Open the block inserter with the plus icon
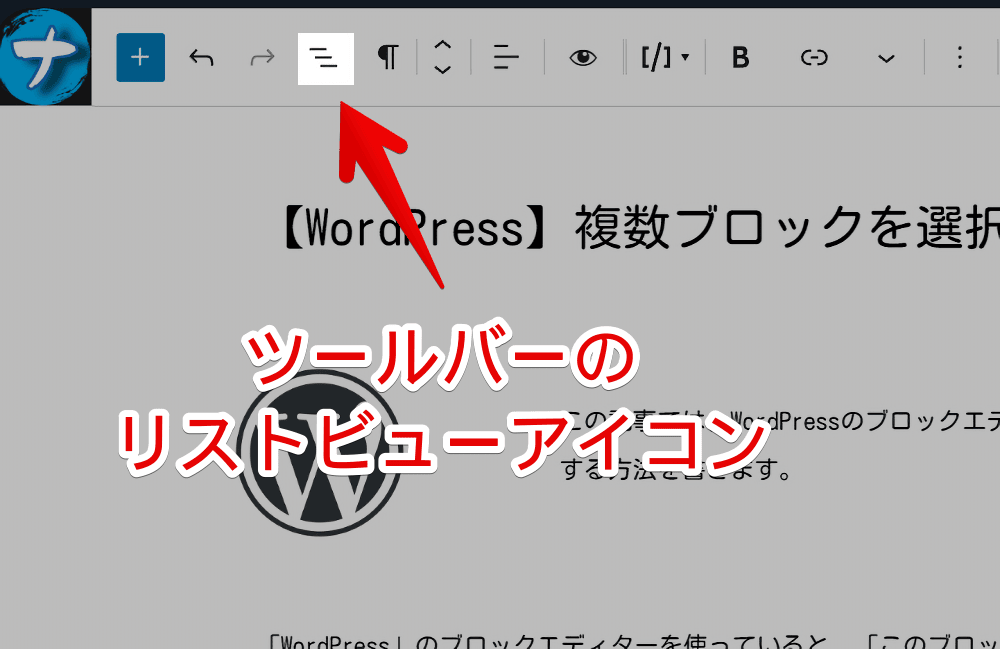This screenshot has width=1000, height=649. point(140,57)
